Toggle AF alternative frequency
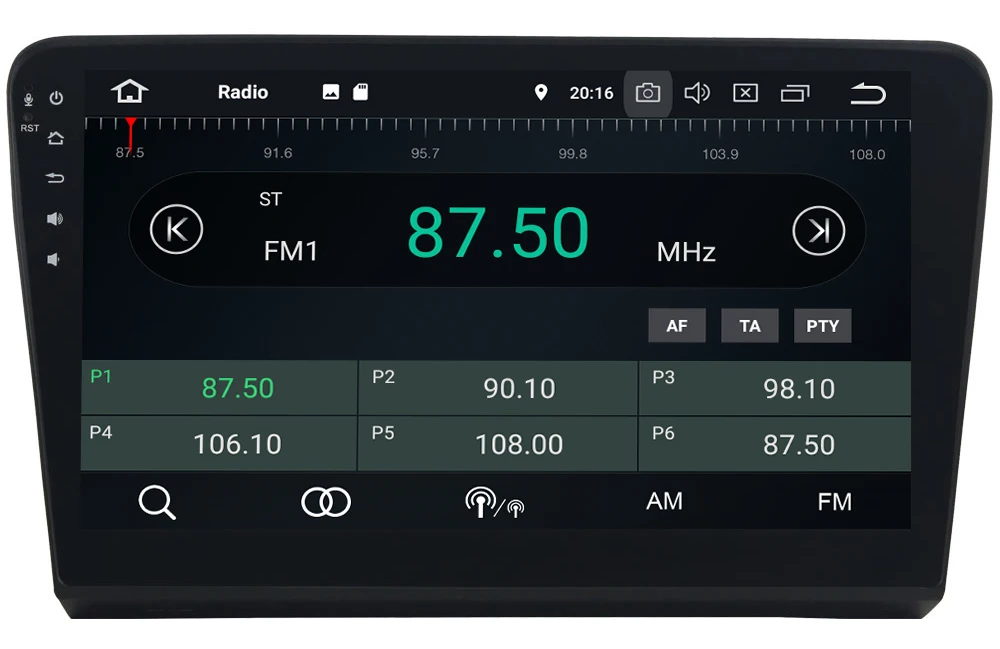This screenshot has height=649, width=1000. tap(677, 326)
